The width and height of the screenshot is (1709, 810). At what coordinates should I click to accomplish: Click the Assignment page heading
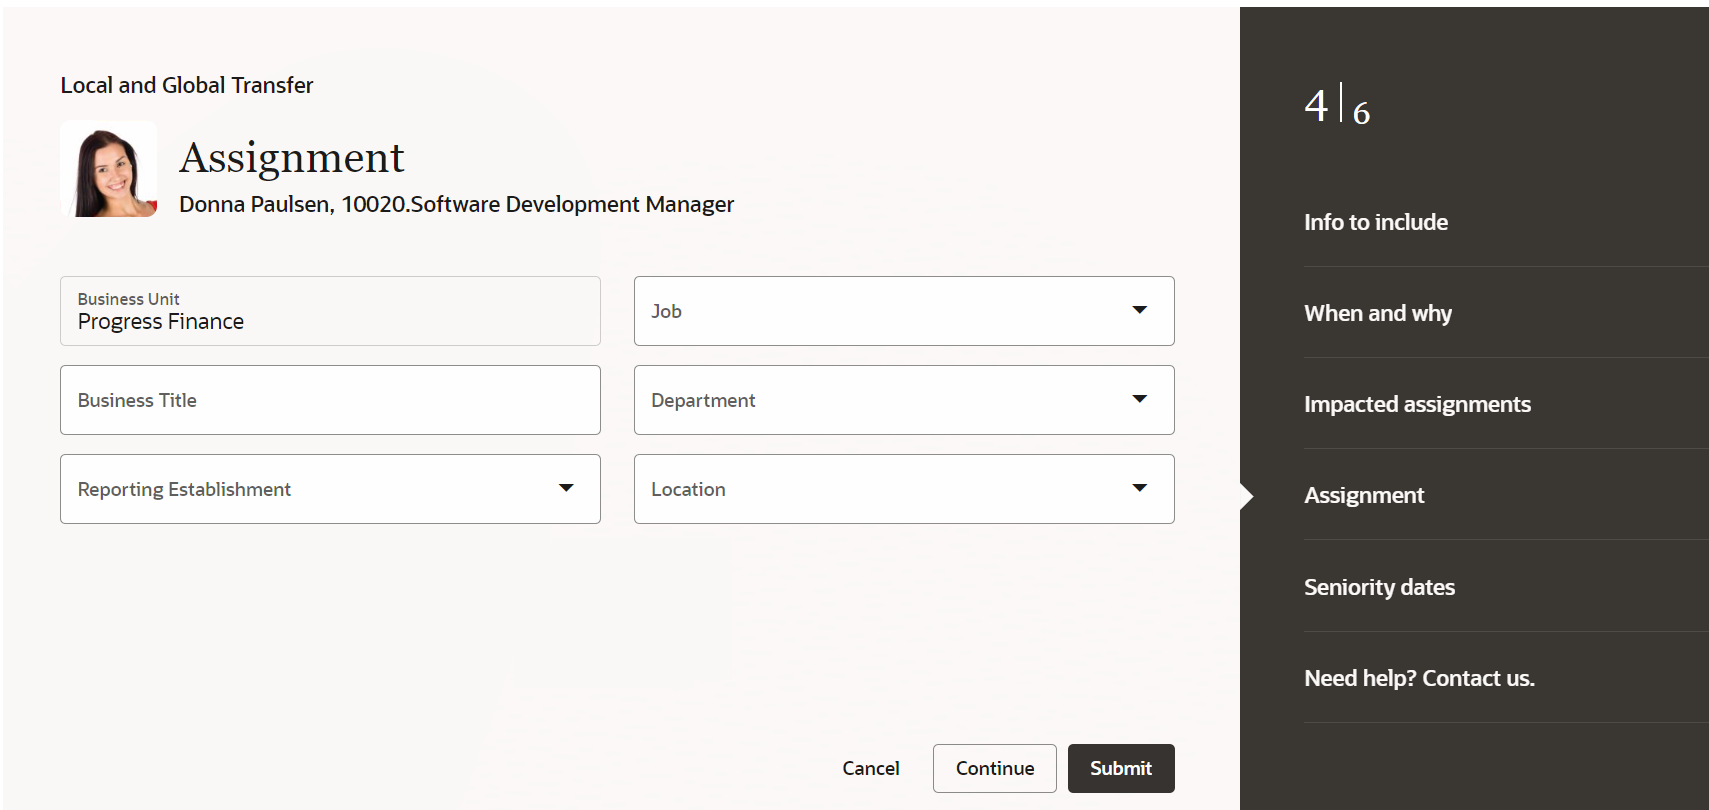[x=292, y=157]
